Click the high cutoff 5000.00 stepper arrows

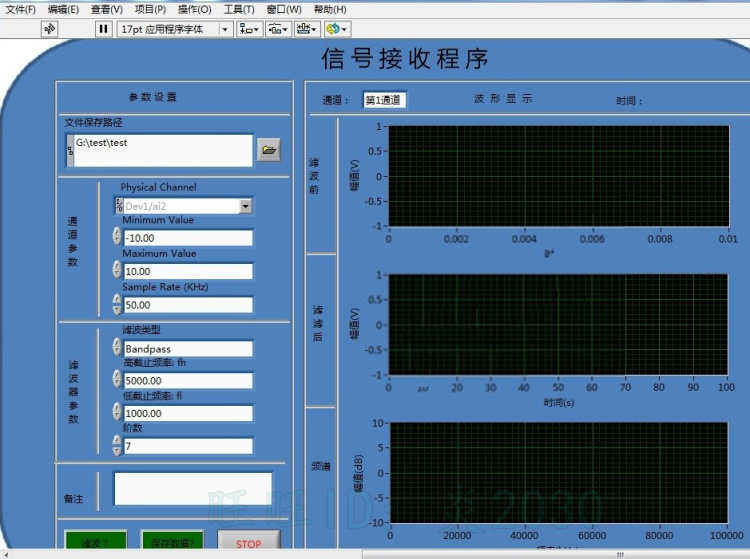point(117,379)
